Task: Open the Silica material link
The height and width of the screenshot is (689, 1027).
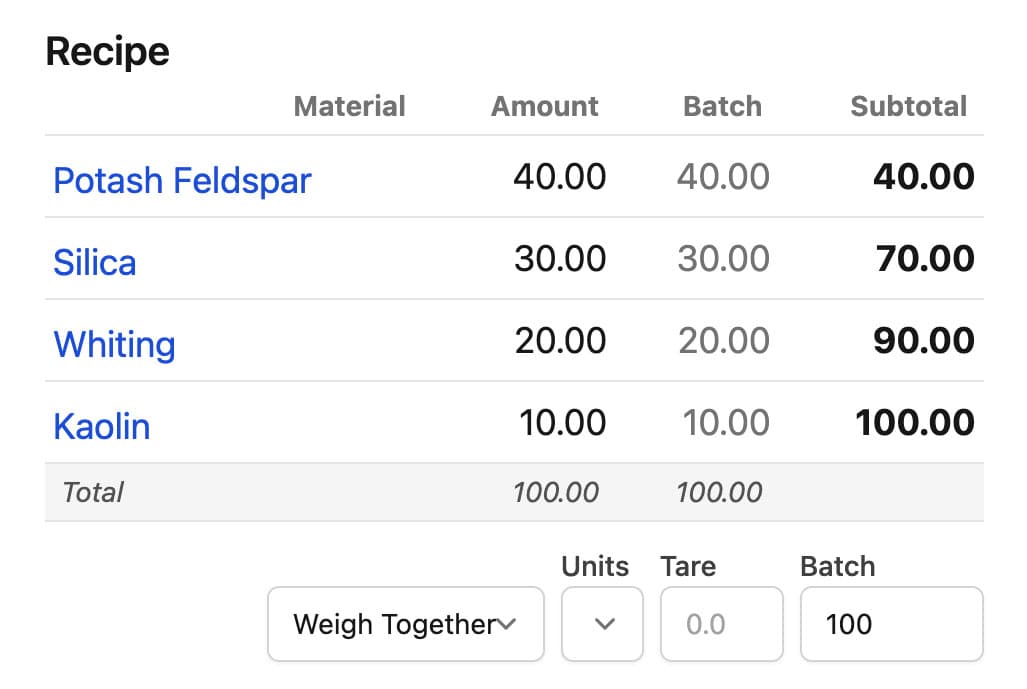Action: point(94,263)
